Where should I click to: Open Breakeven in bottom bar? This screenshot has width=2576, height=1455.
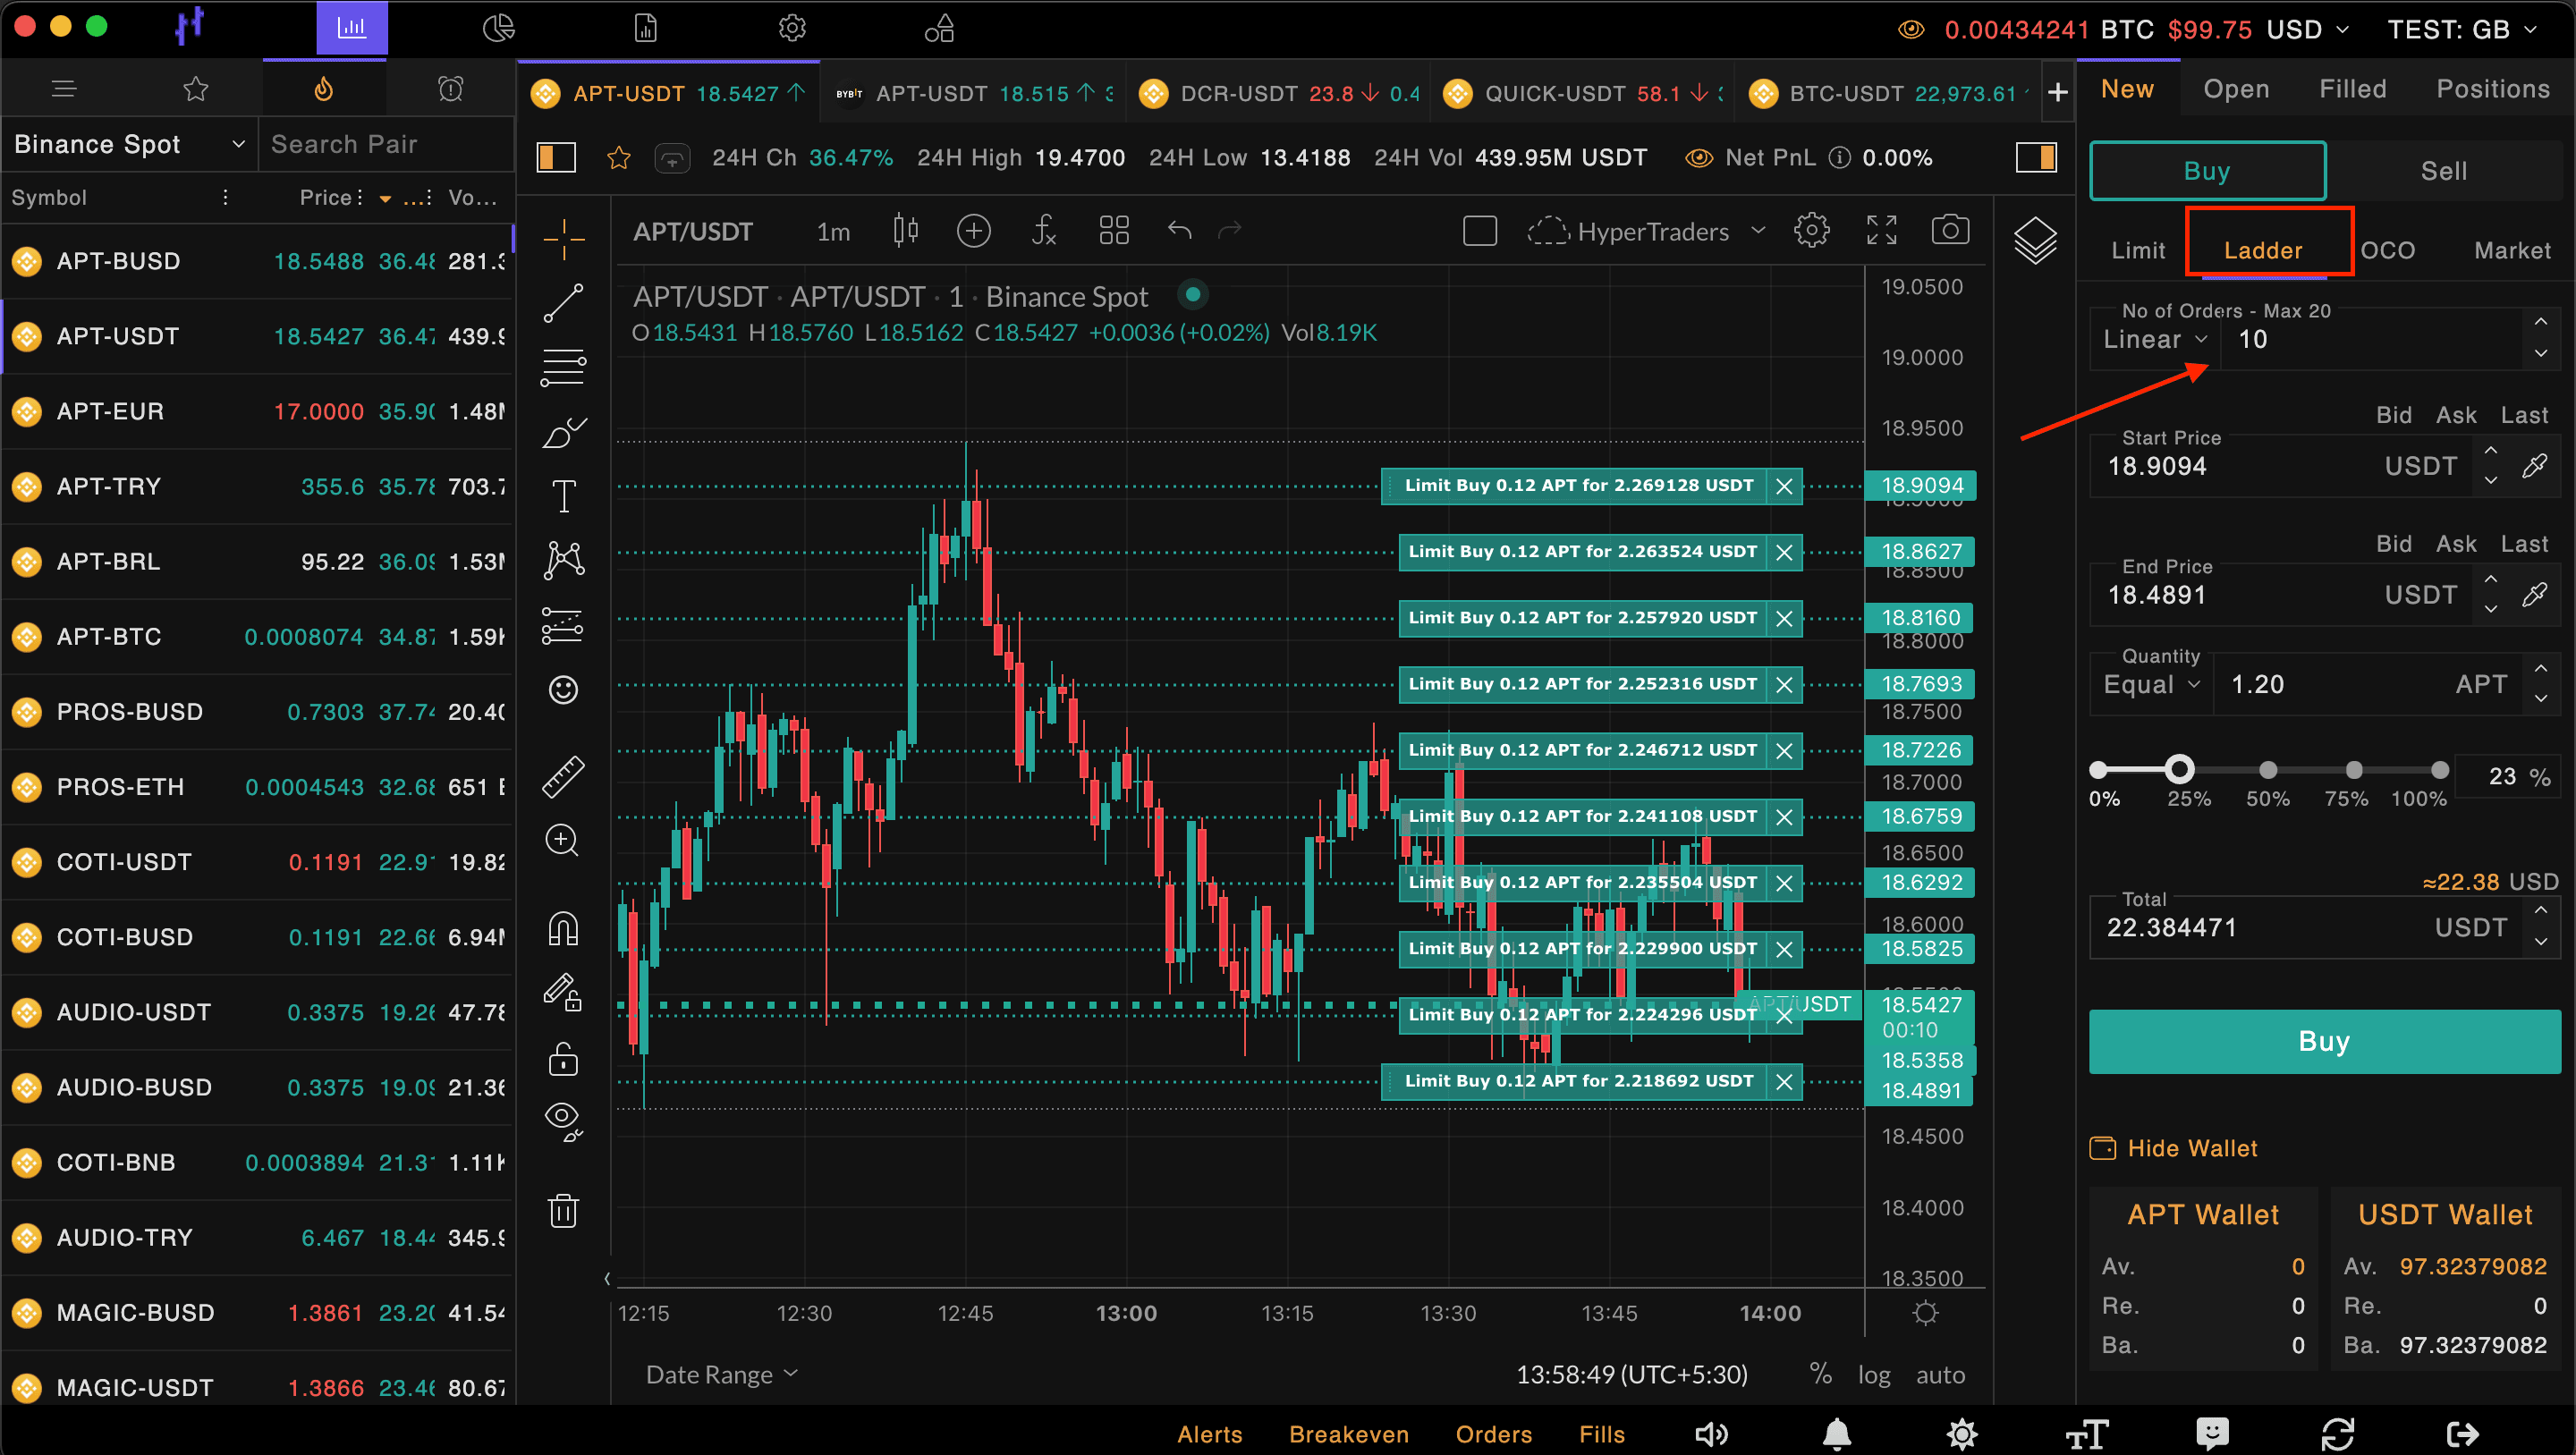click(1348, 1434)
